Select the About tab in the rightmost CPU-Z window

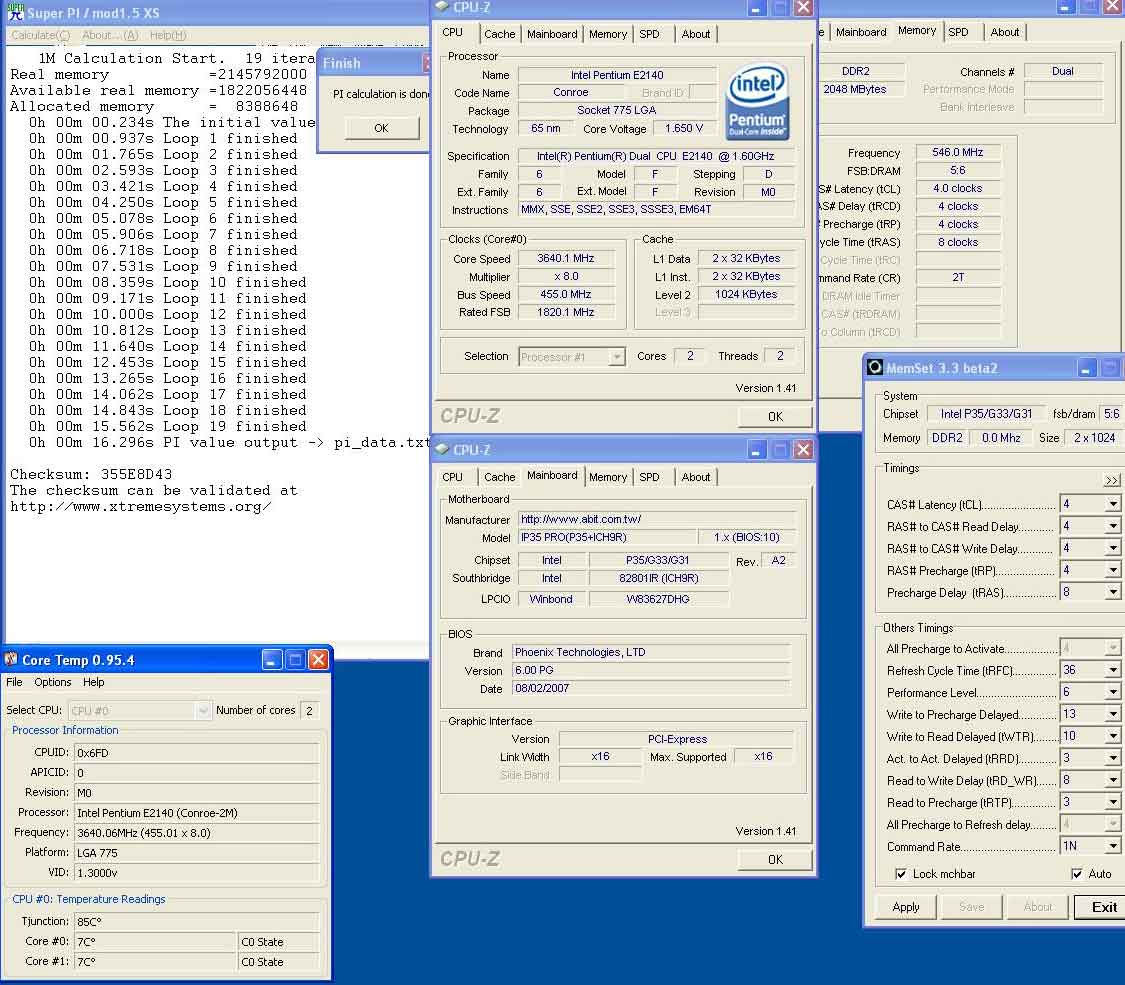(1004, 32)
